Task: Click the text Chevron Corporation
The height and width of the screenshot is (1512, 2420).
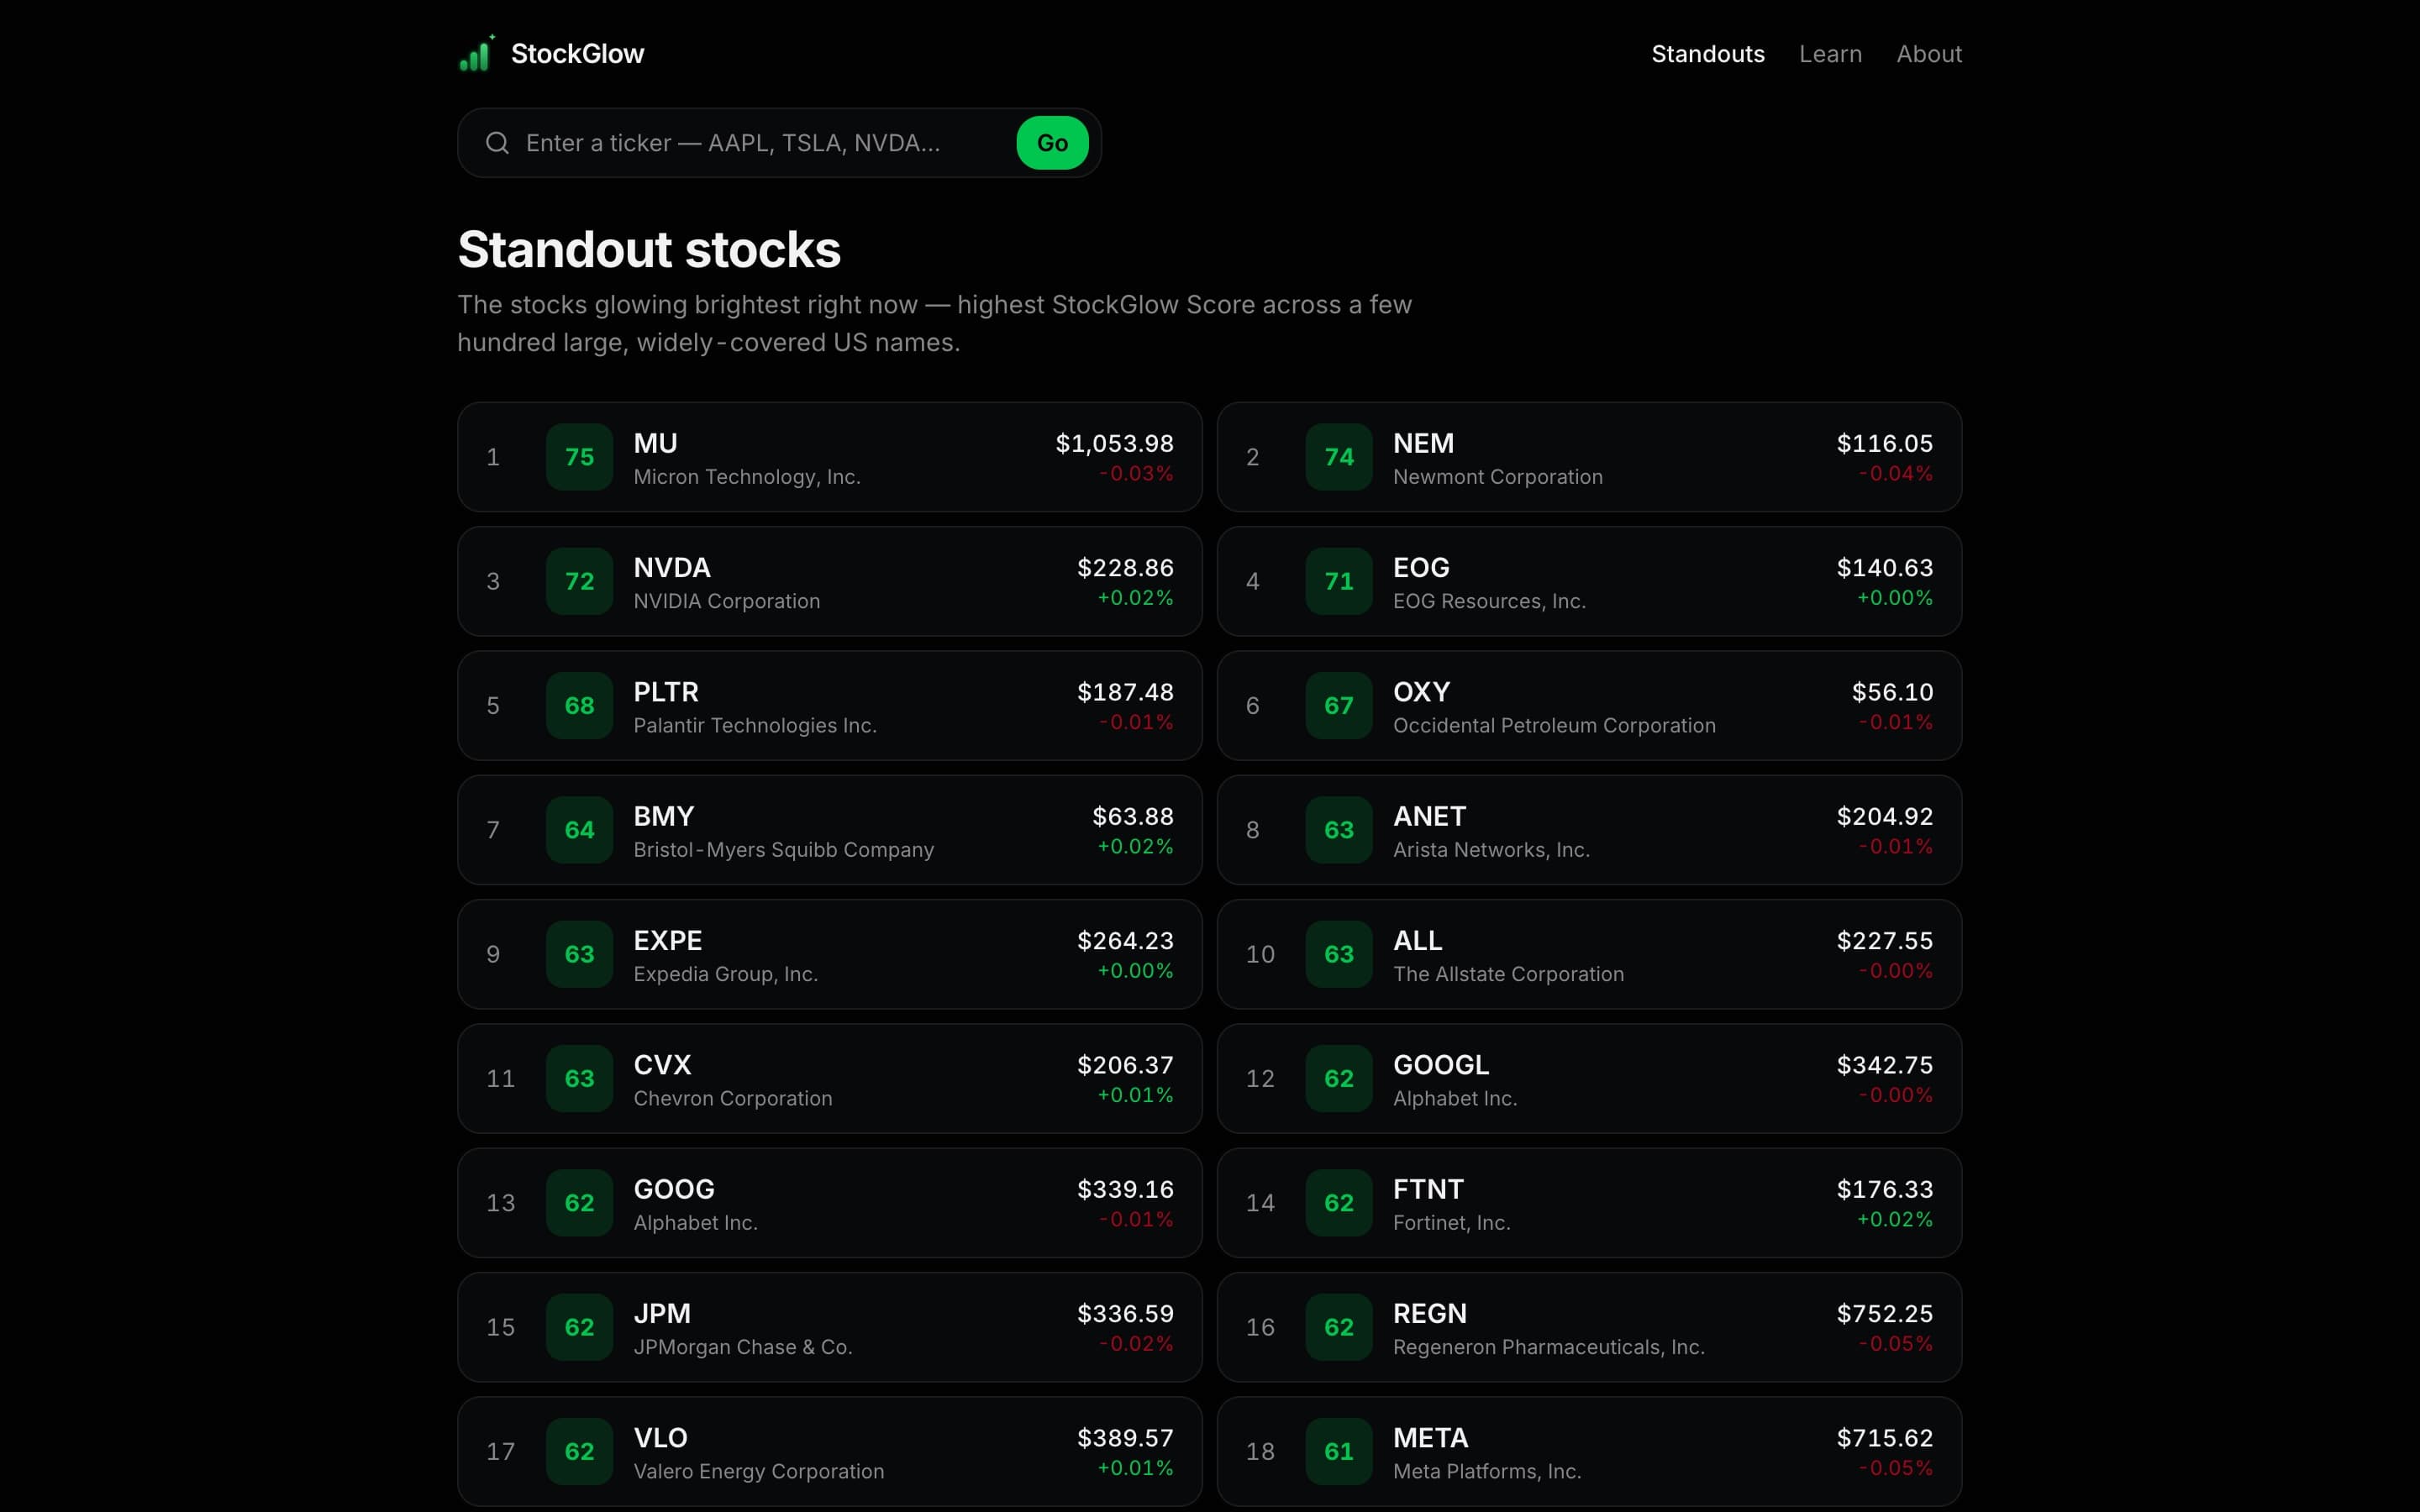Action: (x=733, y=1099)
